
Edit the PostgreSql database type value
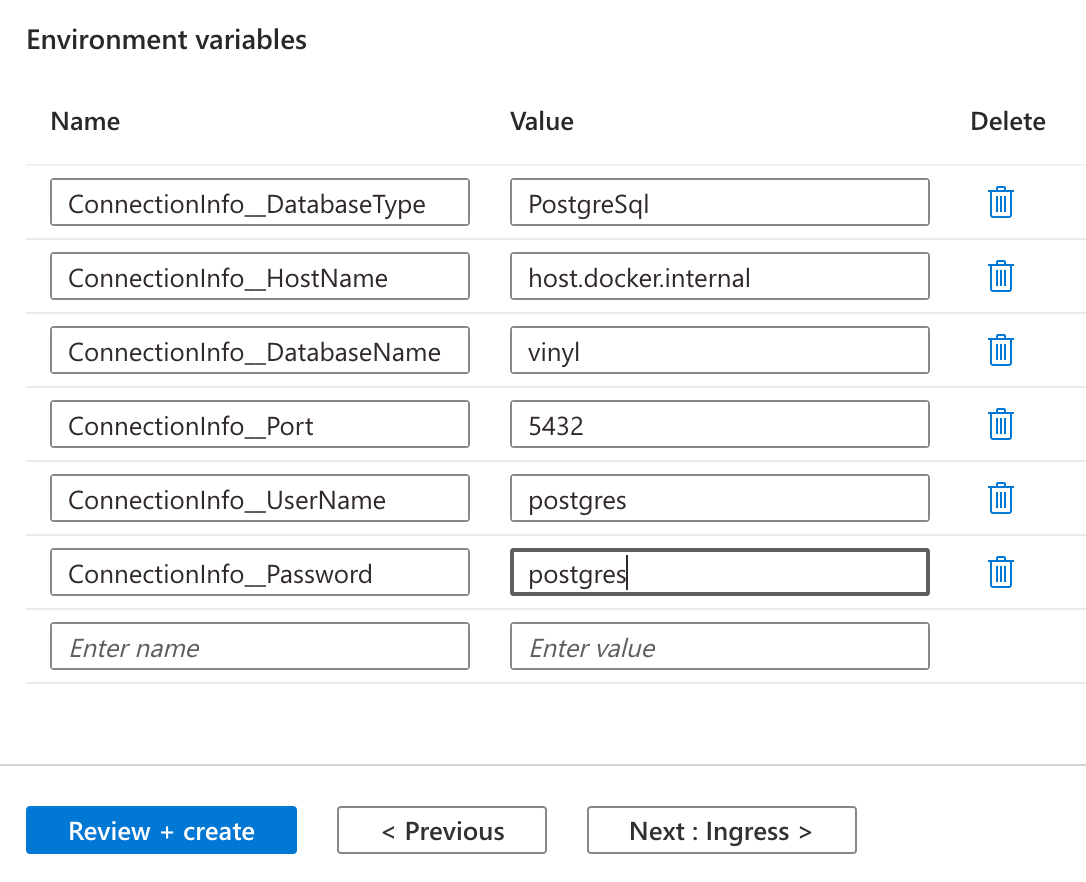pyautogui.click(x=719, y=202)
